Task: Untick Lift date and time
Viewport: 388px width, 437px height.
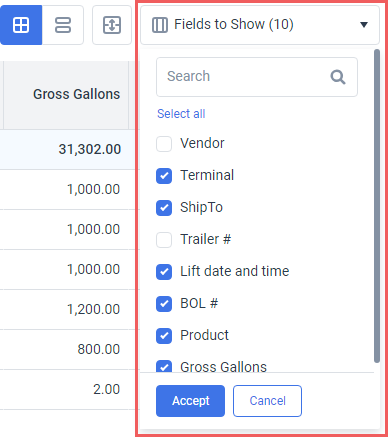Action: [164, 272]
